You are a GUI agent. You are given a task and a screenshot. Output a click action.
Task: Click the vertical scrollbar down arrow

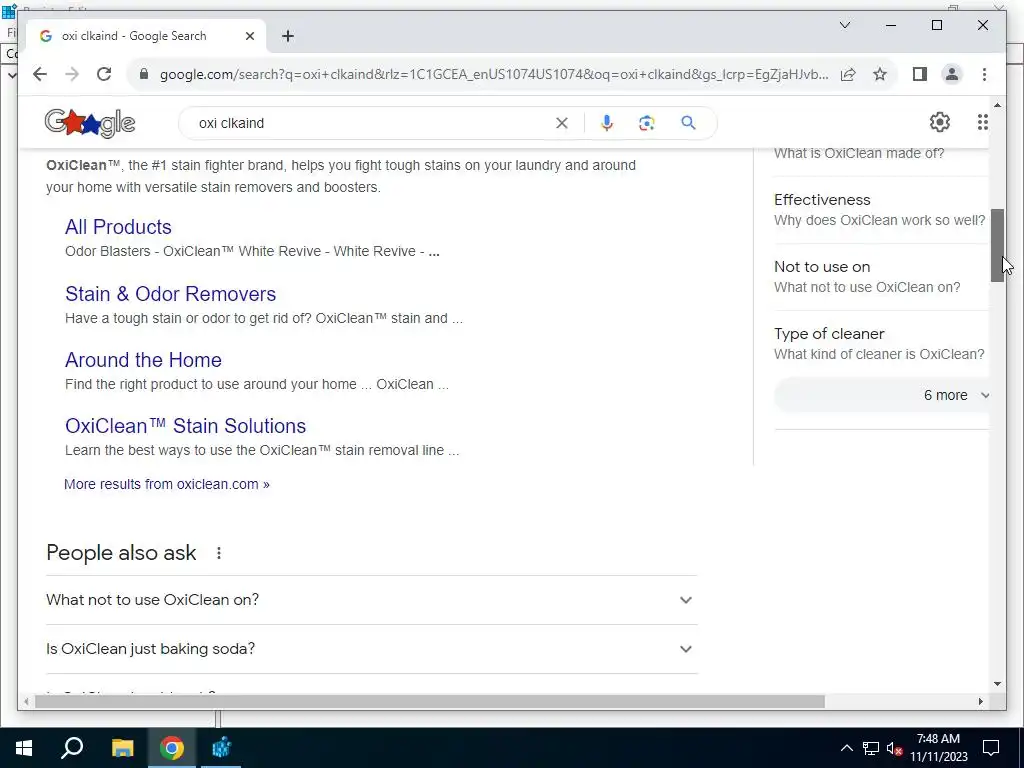click(x=997, y=684)
